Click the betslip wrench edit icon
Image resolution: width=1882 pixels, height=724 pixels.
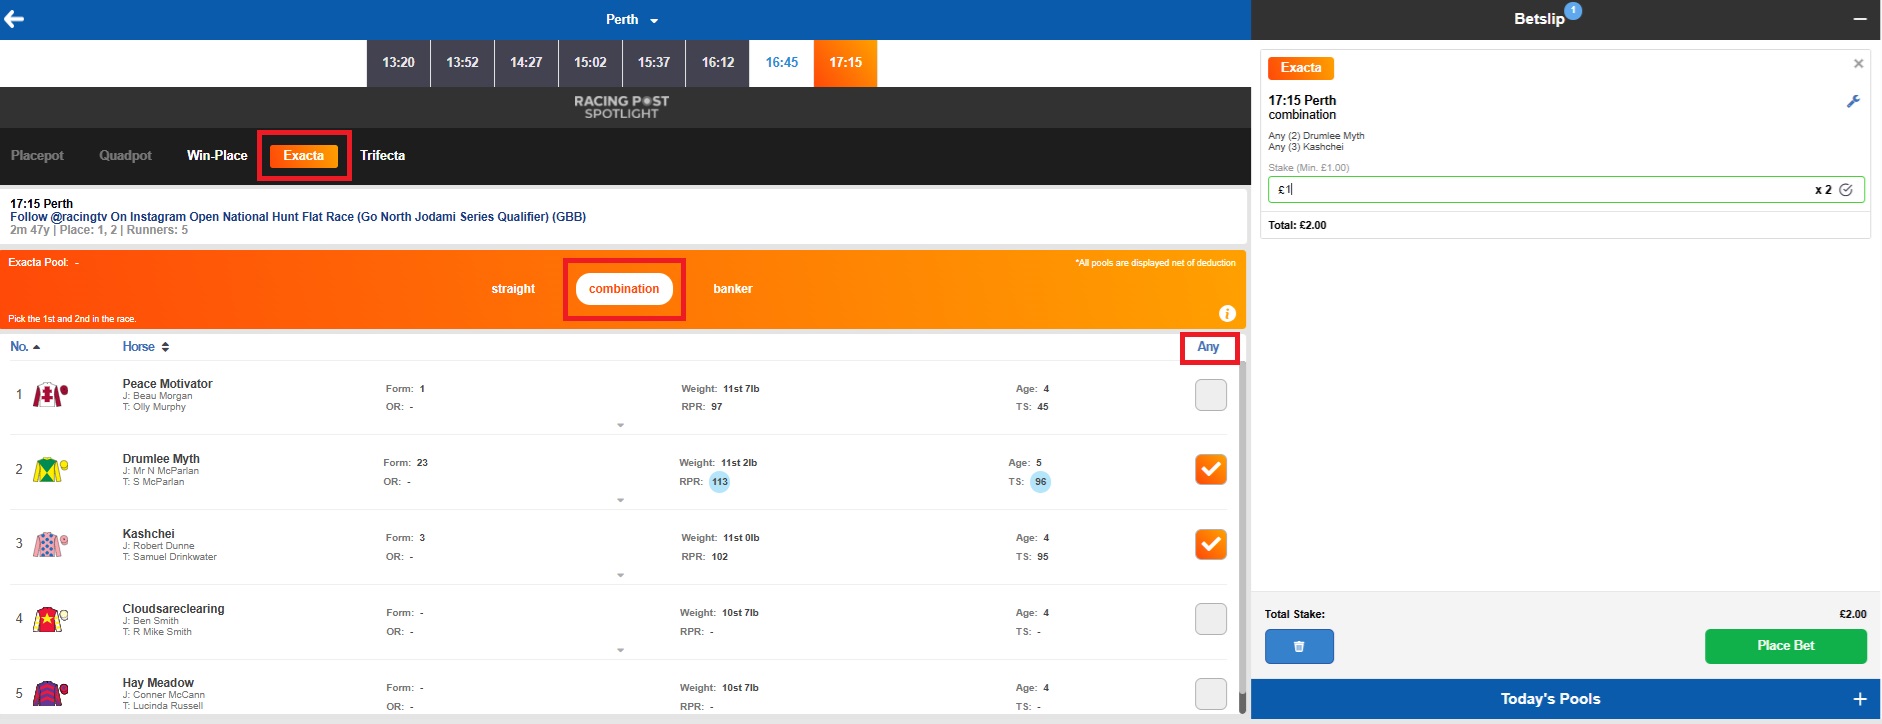[1853, 101]
